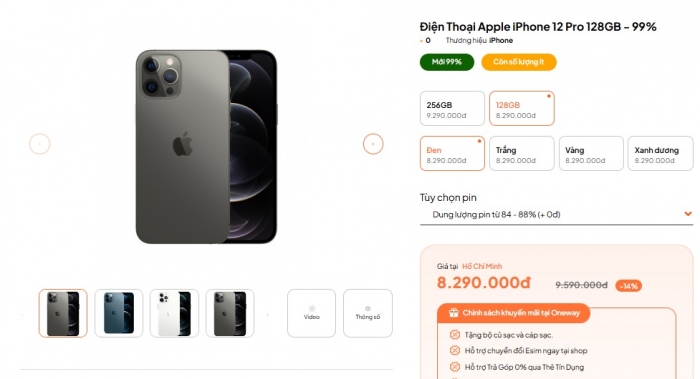Click the iPhone brand link
700x379 pixels.
point(501,41)
